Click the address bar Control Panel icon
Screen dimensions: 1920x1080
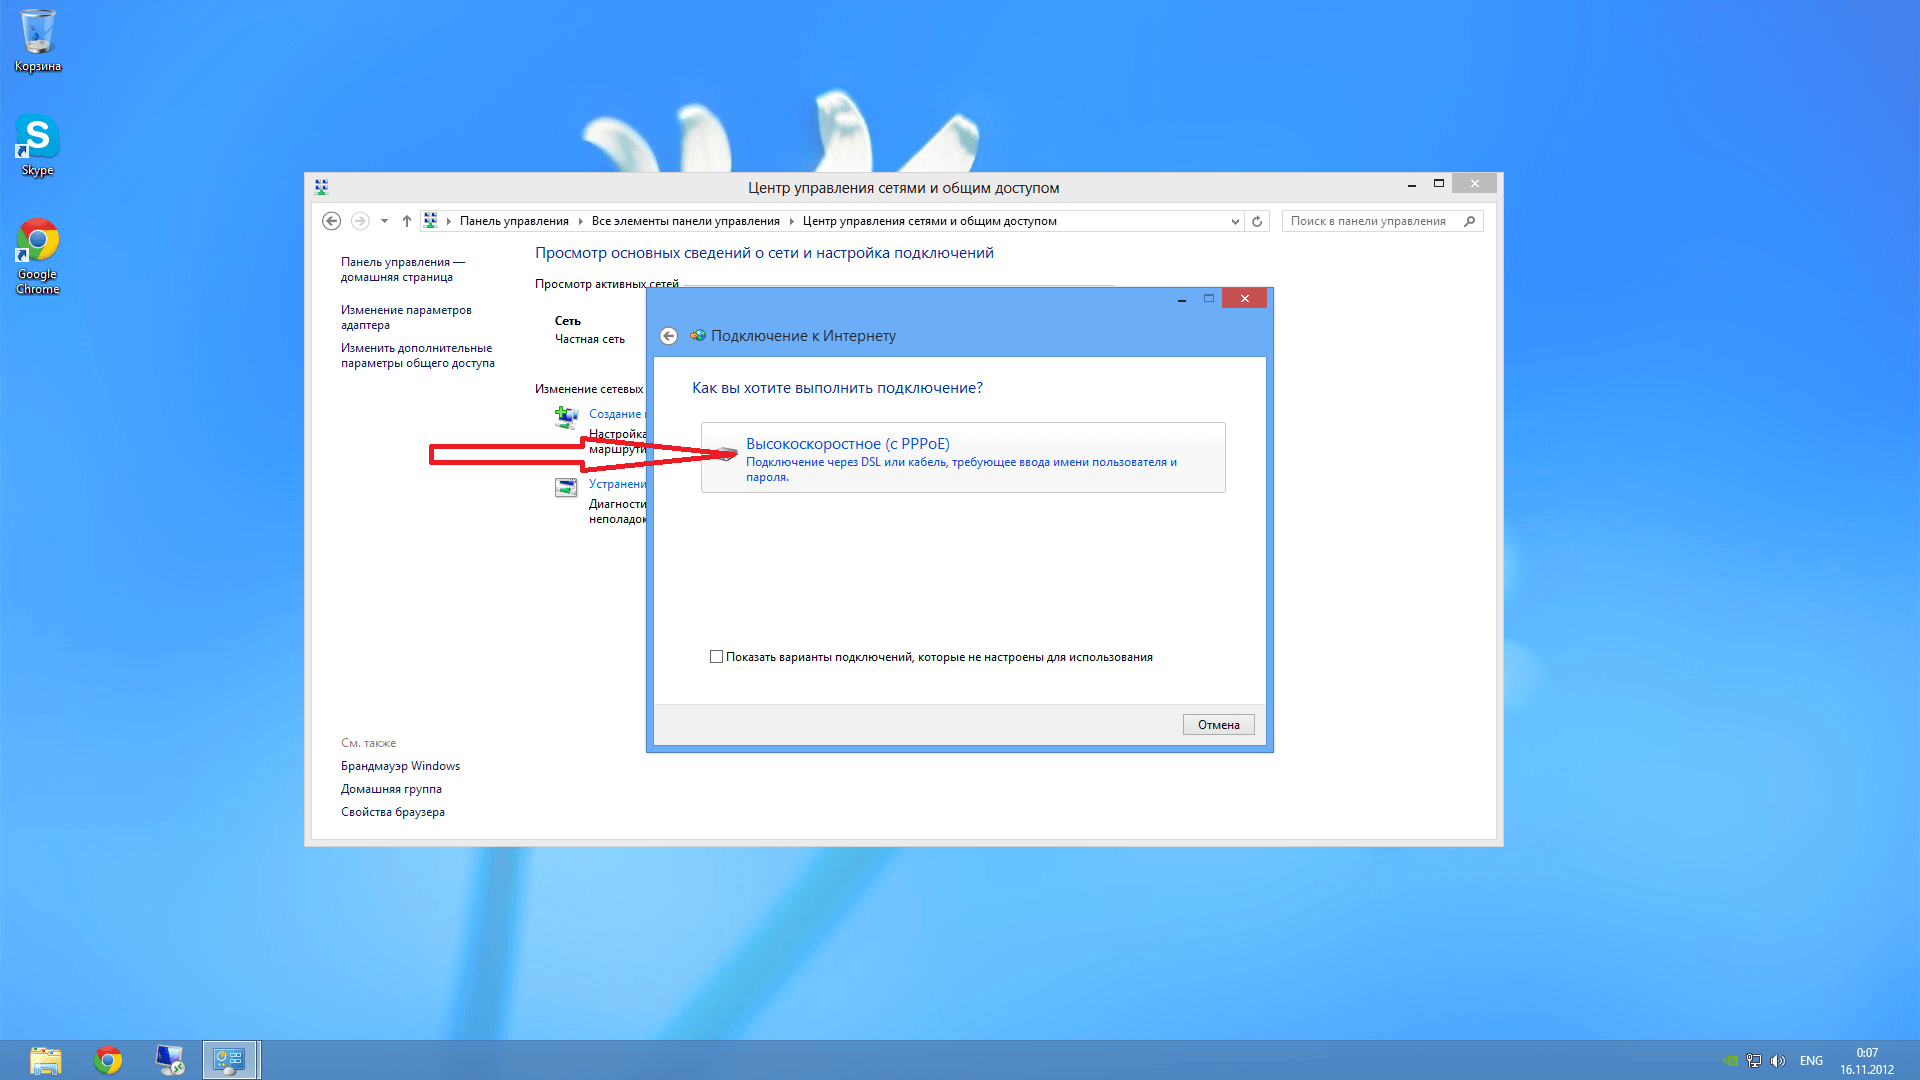click(431, 221)
